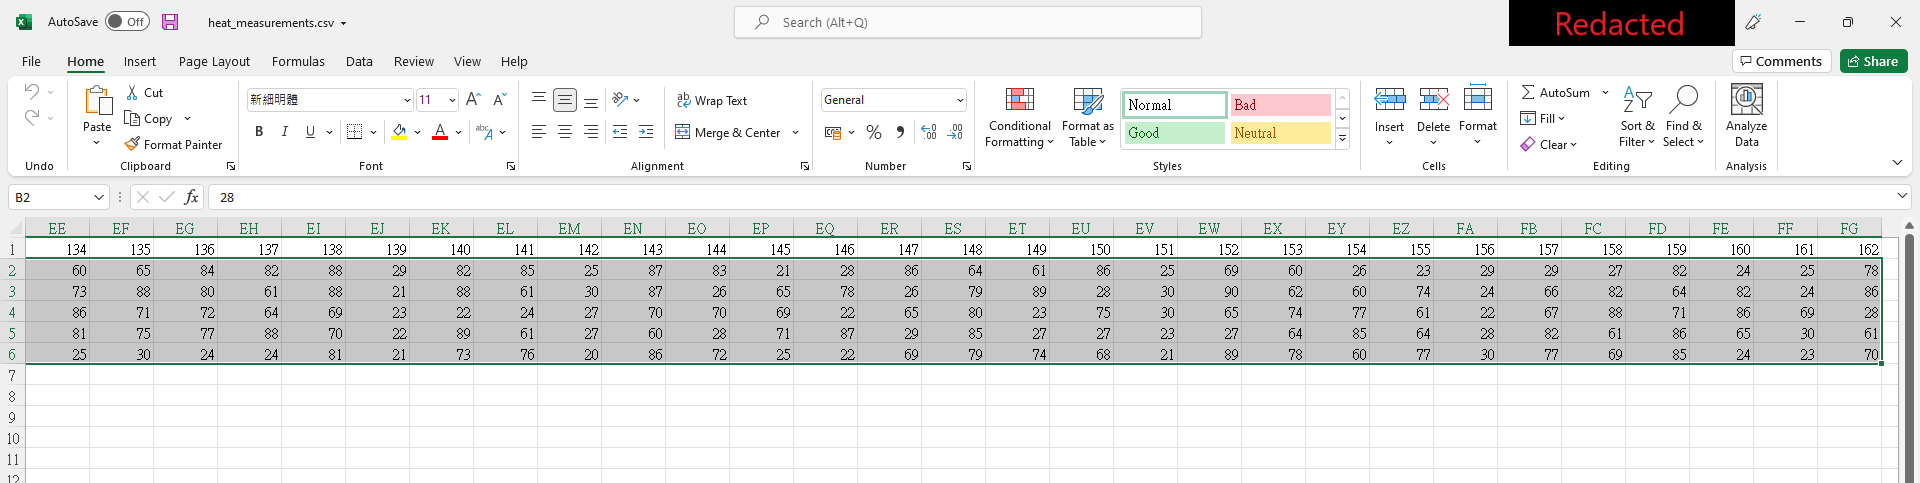
Task: Click Increase Decimal icon
Action: point(929,131)
